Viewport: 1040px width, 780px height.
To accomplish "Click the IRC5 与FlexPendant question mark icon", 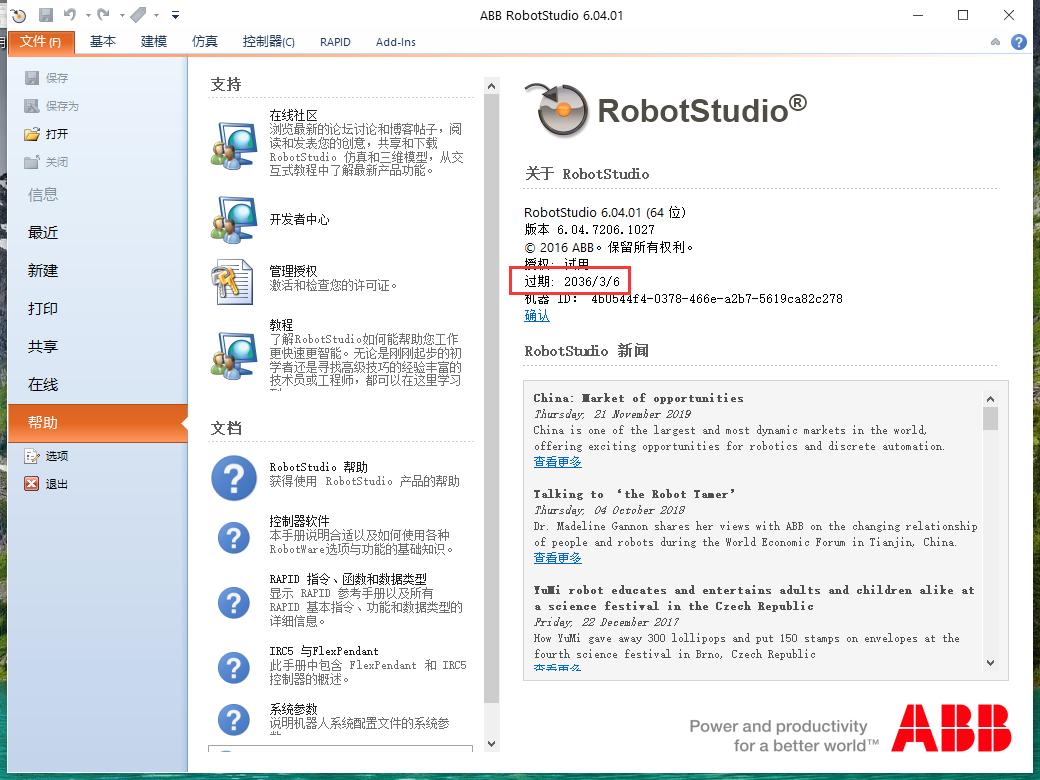I will point(233,668).
